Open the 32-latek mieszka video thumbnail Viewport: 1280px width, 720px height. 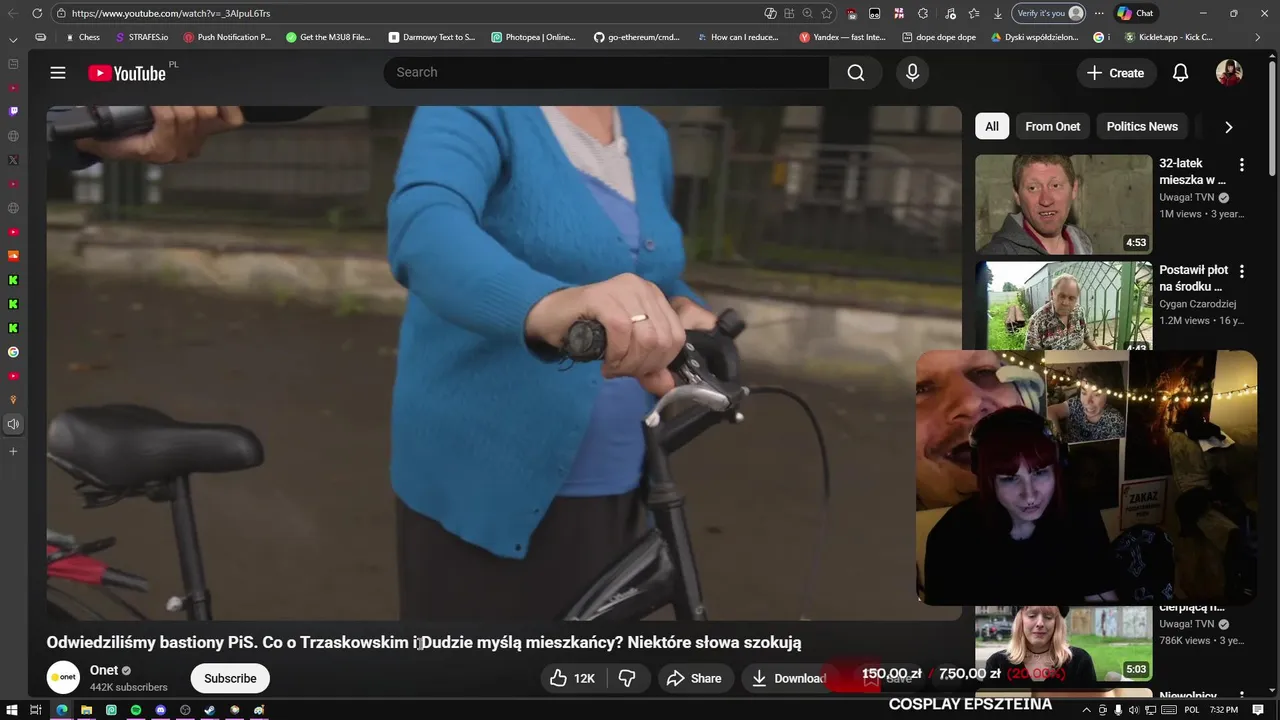[x=1063, y=204]
